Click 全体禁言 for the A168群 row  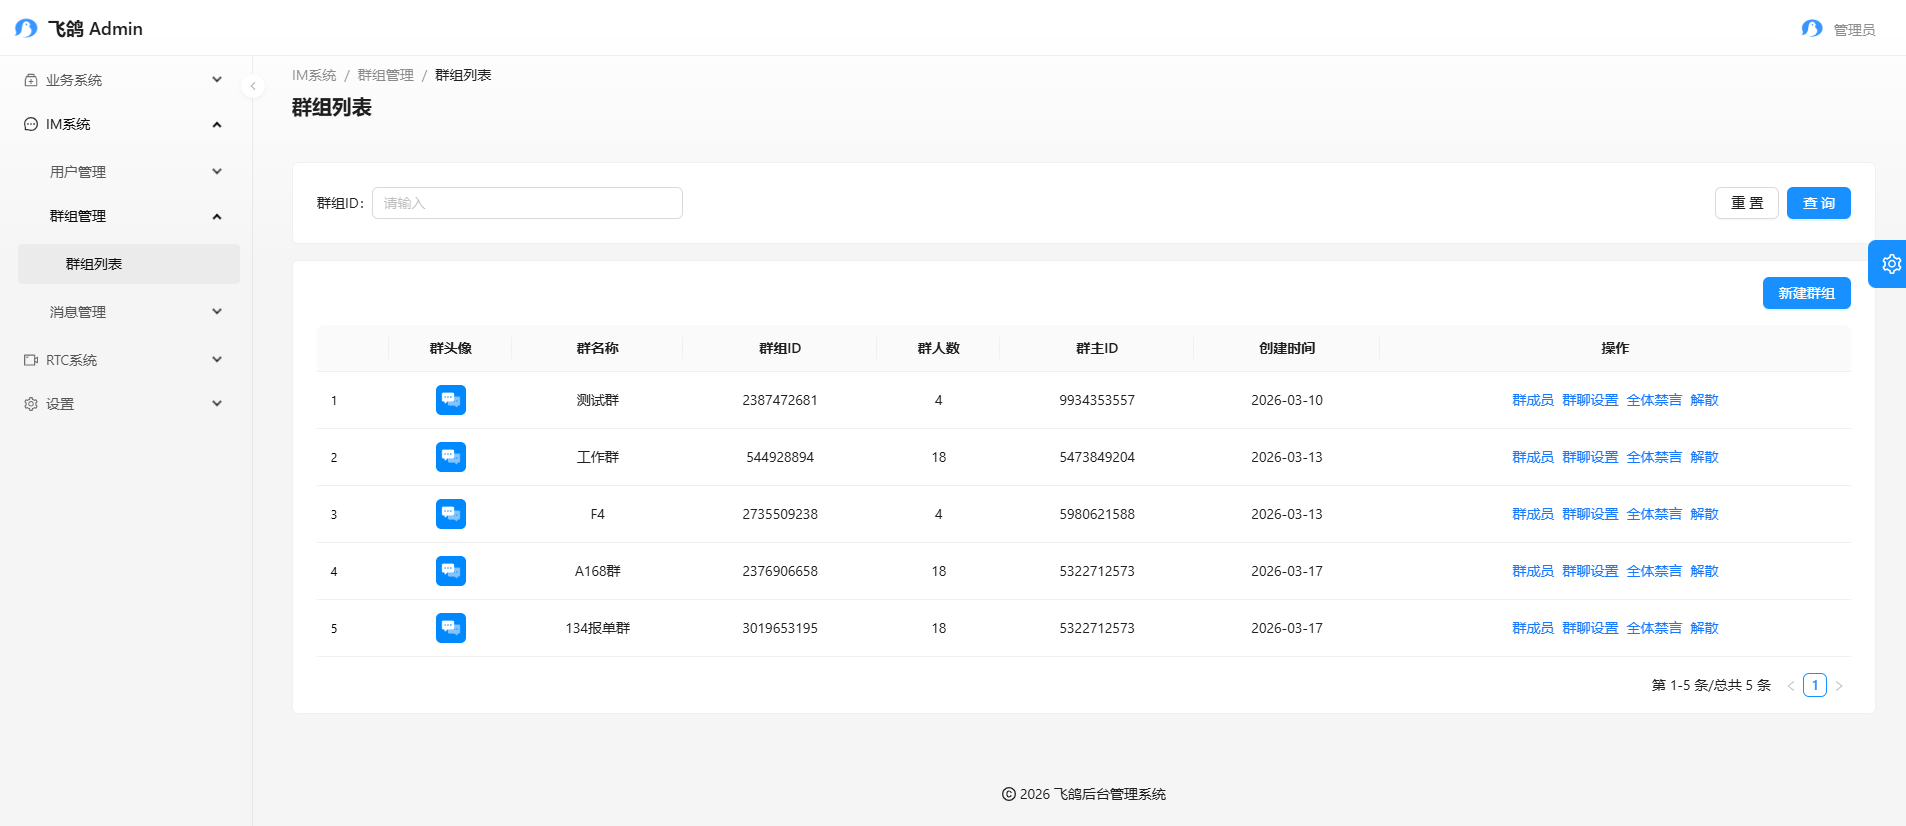[1653, 571]
